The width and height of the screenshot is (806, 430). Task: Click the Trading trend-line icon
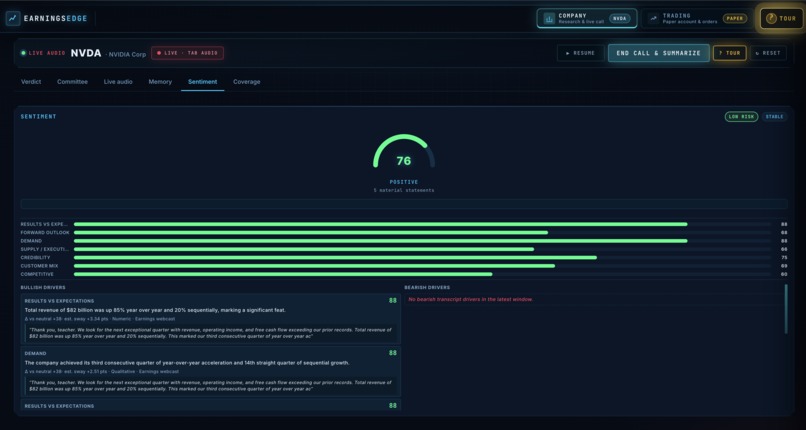(653, 18)
